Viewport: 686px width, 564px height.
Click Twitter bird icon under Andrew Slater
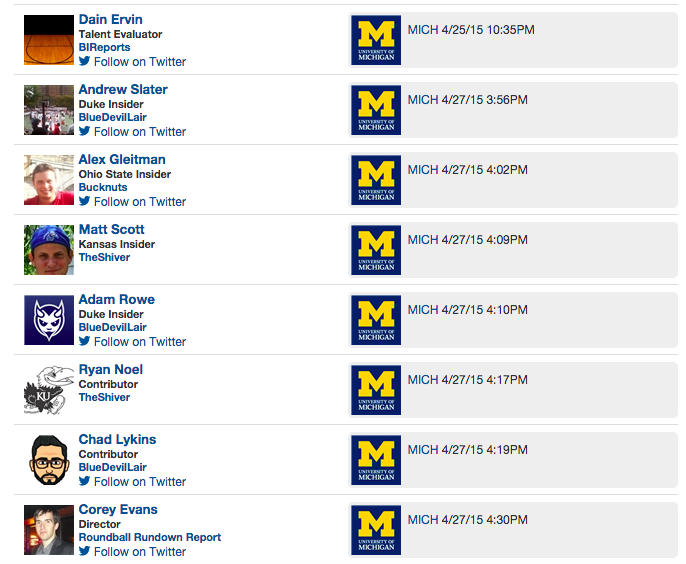pyautogui.click(x=85, y=132)
